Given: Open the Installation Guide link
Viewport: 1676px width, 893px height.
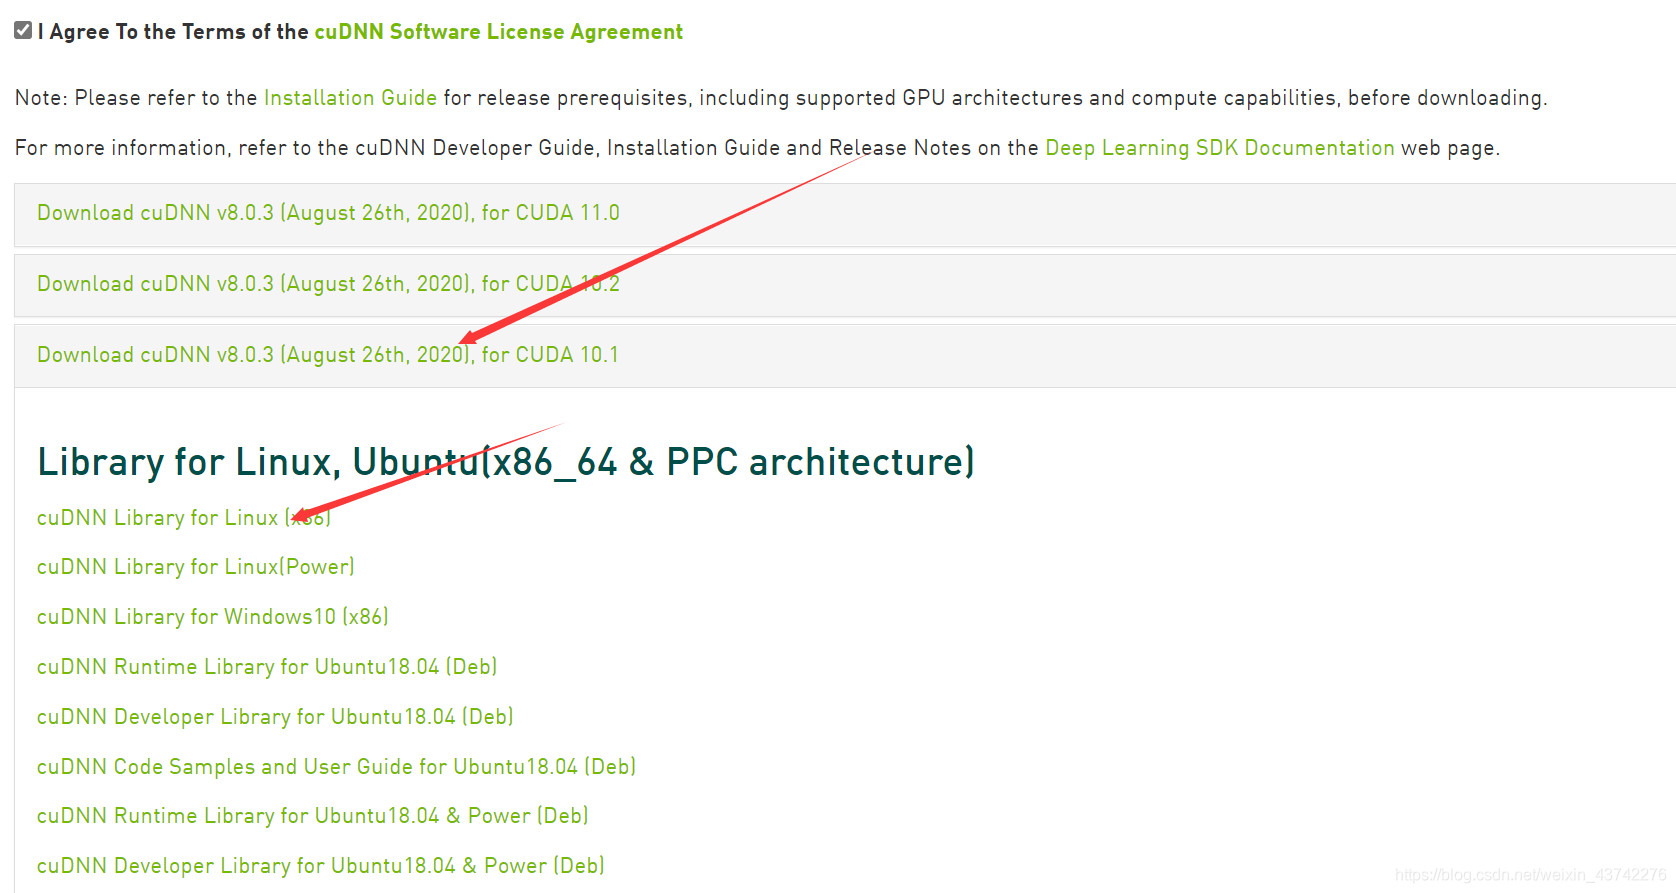Looking at the screenshot, I should 350,98.
